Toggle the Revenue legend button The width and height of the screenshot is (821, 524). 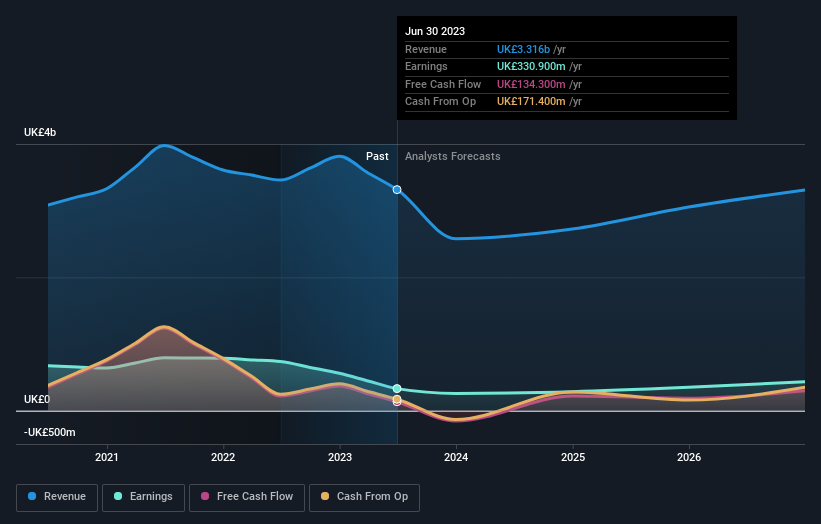click(57, 497)
